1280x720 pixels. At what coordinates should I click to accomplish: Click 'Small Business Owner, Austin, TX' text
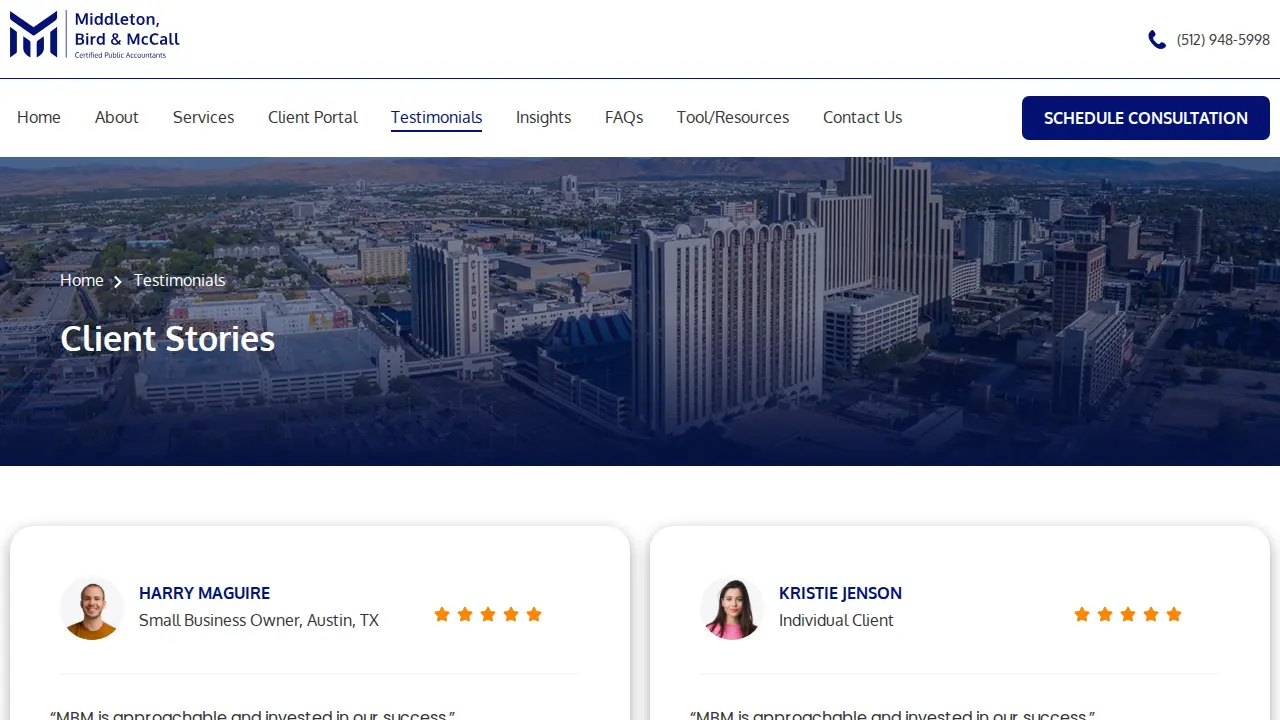click(x=259, y=620)
